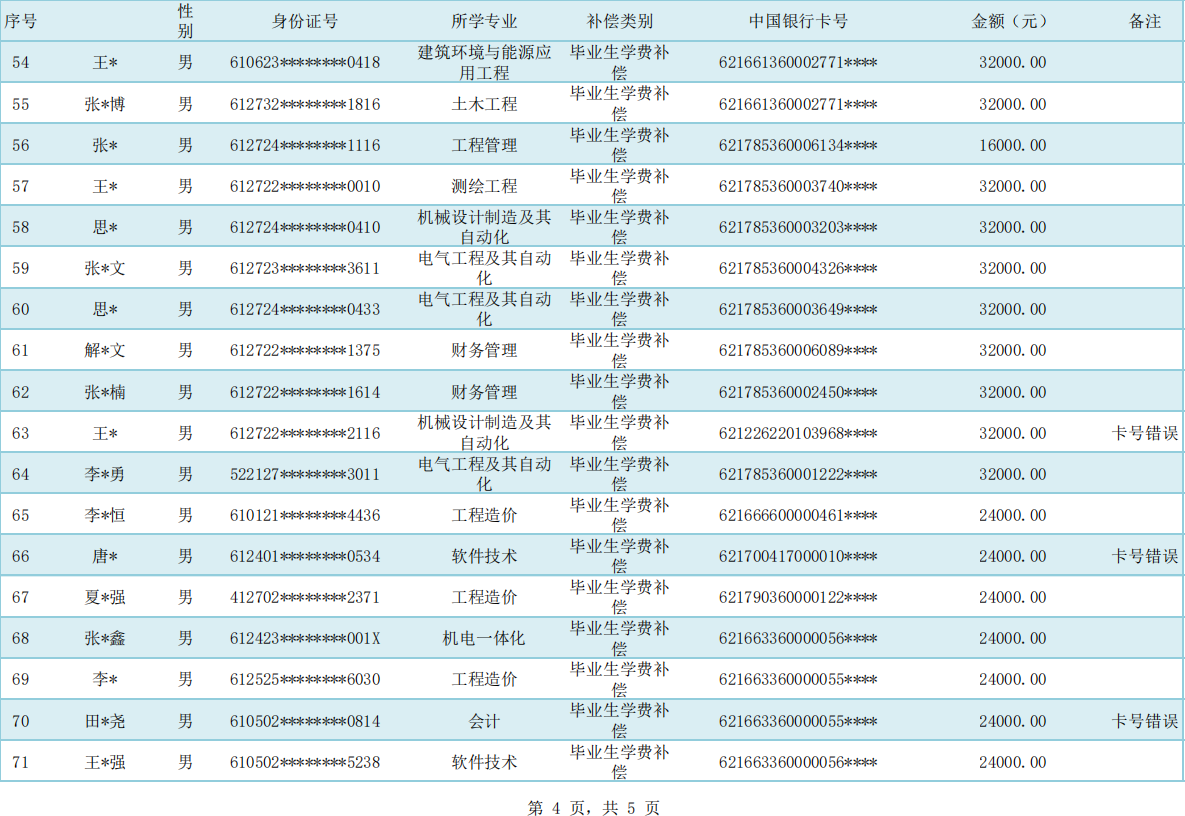Viewport: 1185px width, 816px height.
Task: Click the 机电一体化 major cell
Action: (x=484, y=638)
